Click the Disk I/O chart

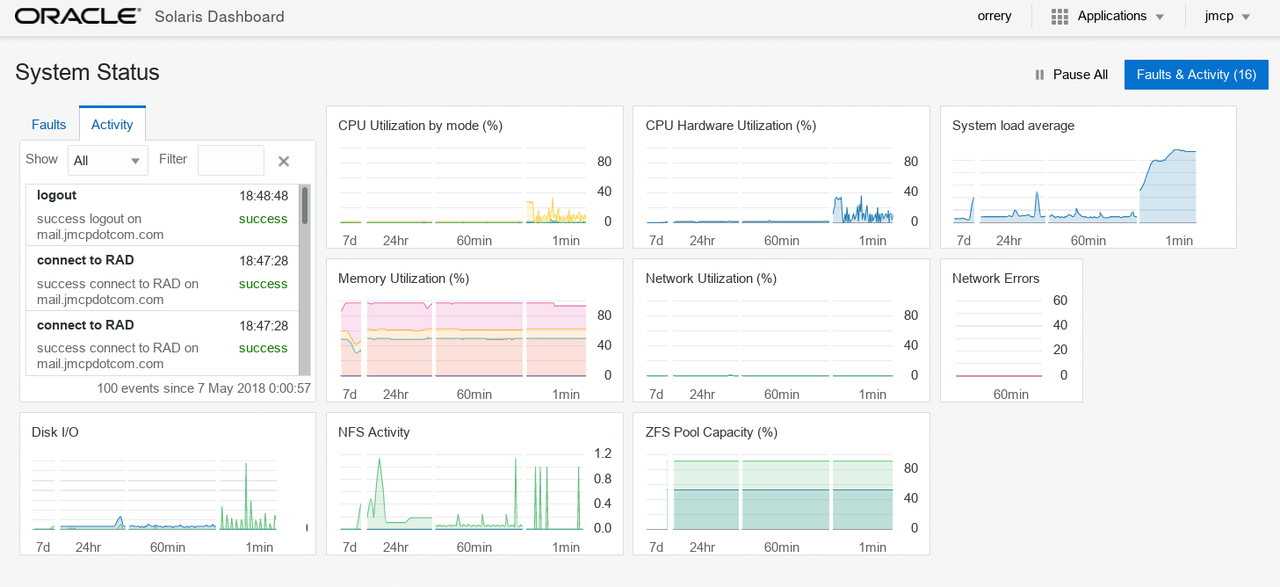pyautogui.click(x=168, y=484)
